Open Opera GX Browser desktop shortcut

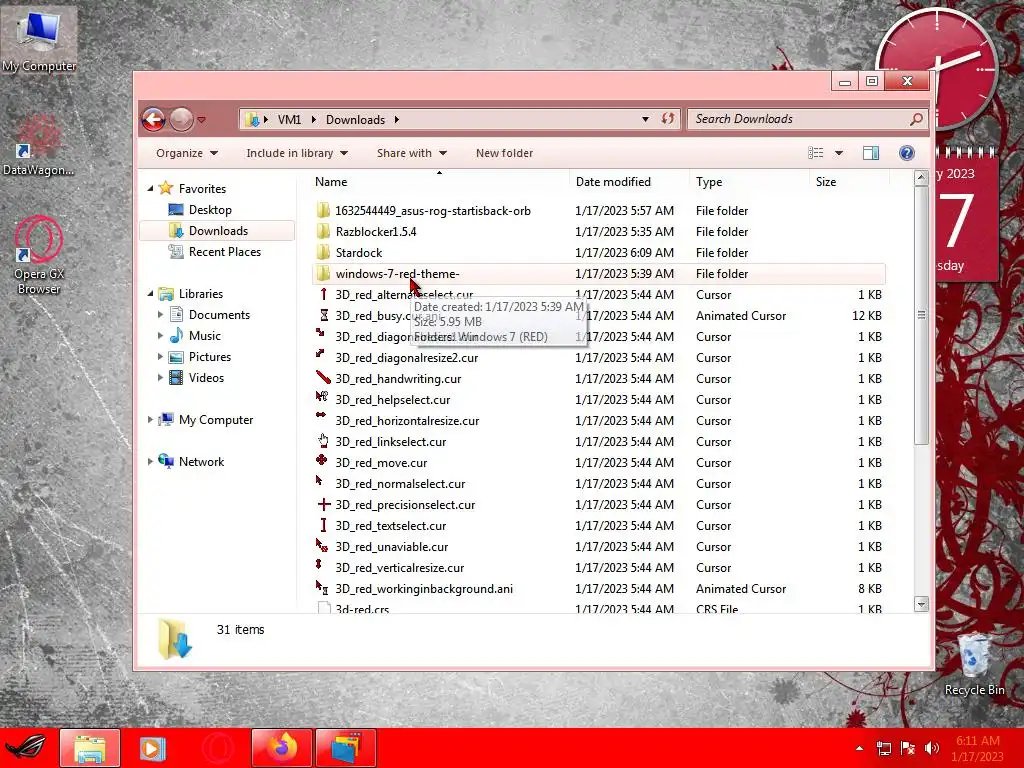[39, 255]
